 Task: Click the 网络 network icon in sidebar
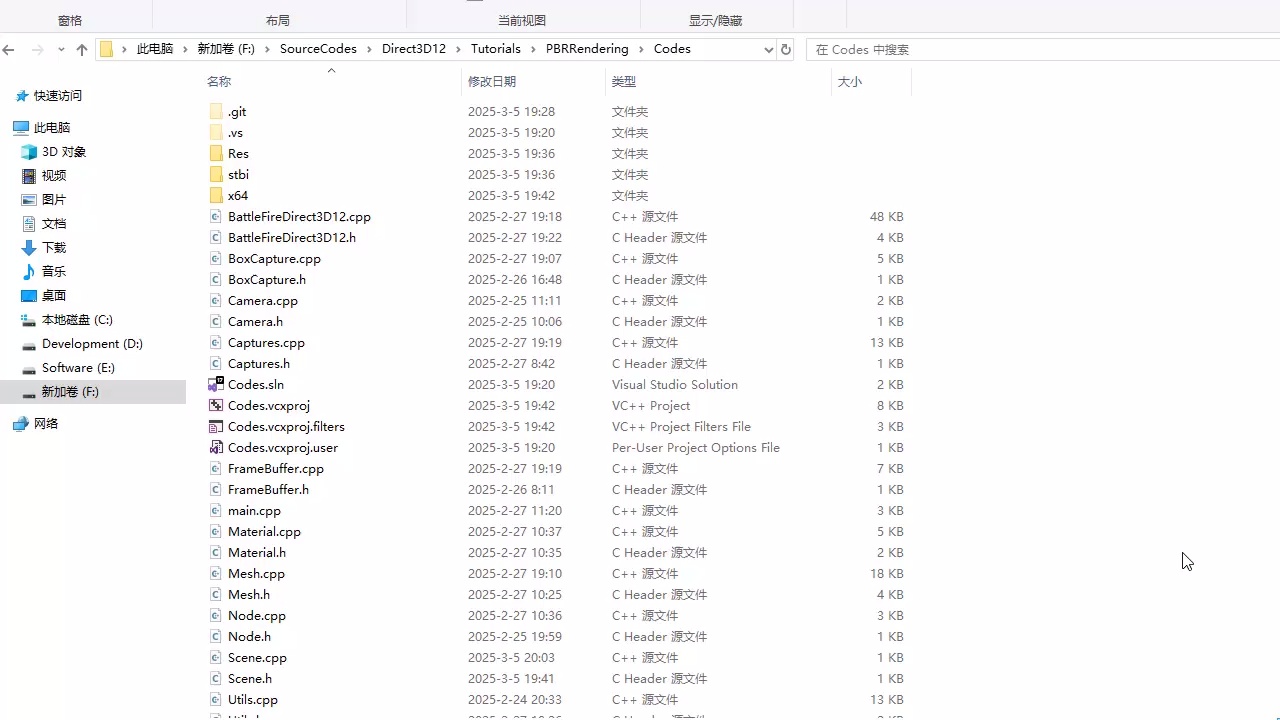[22, 423]
